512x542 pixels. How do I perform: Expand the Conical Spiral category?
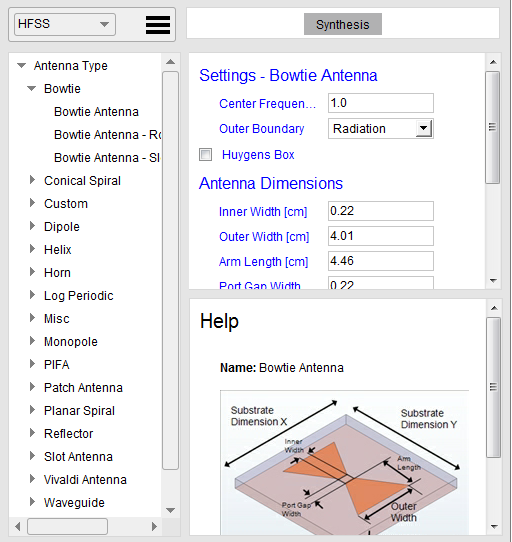32,180
